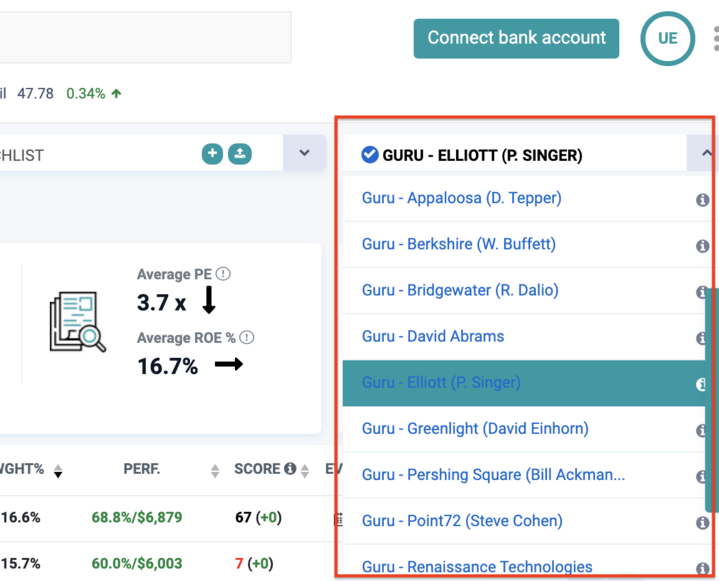Show info for Greenlight (David Einhorn)

pyautogui.click(x=701, y=430)
